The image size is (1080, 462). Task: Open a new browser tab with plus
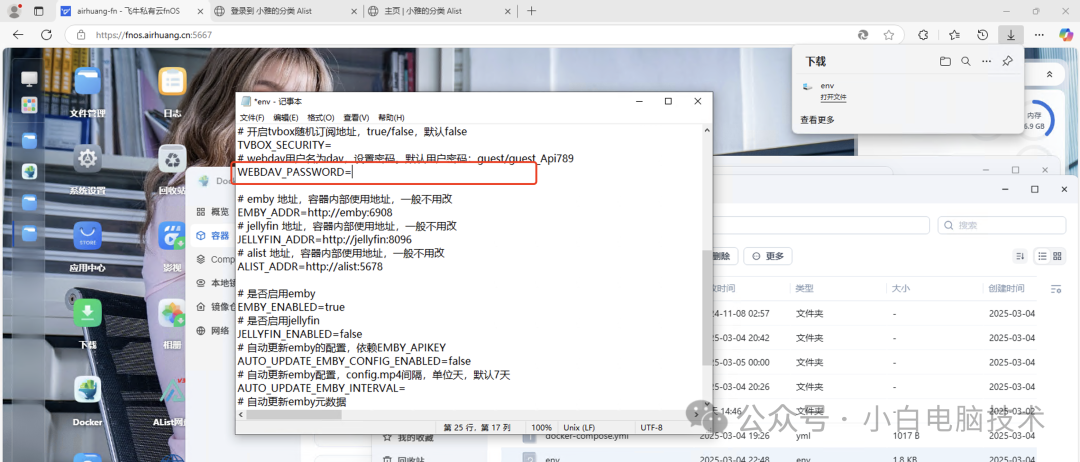click(x=531, y=11)
